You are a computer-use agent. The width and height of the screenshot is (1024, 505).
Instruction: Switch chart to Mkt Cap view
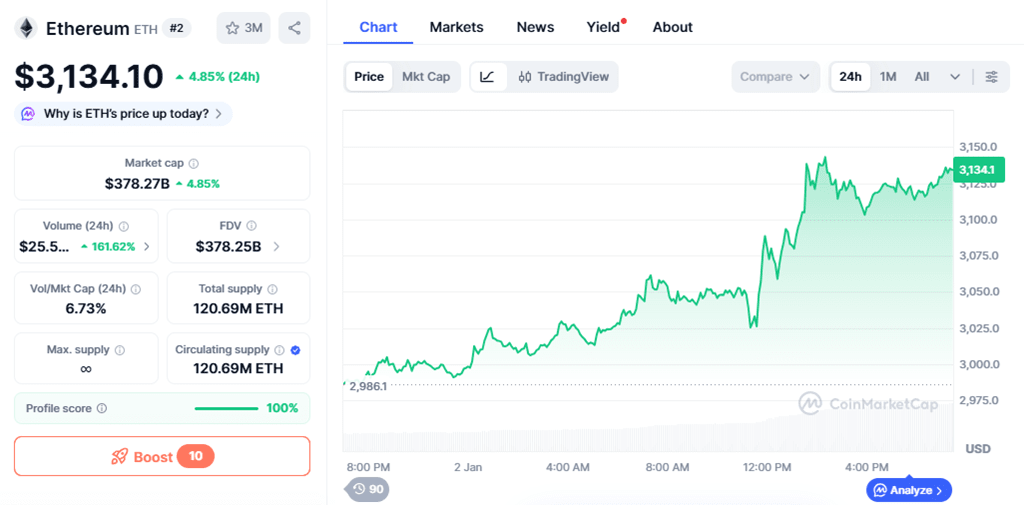[x=426, y=77]
